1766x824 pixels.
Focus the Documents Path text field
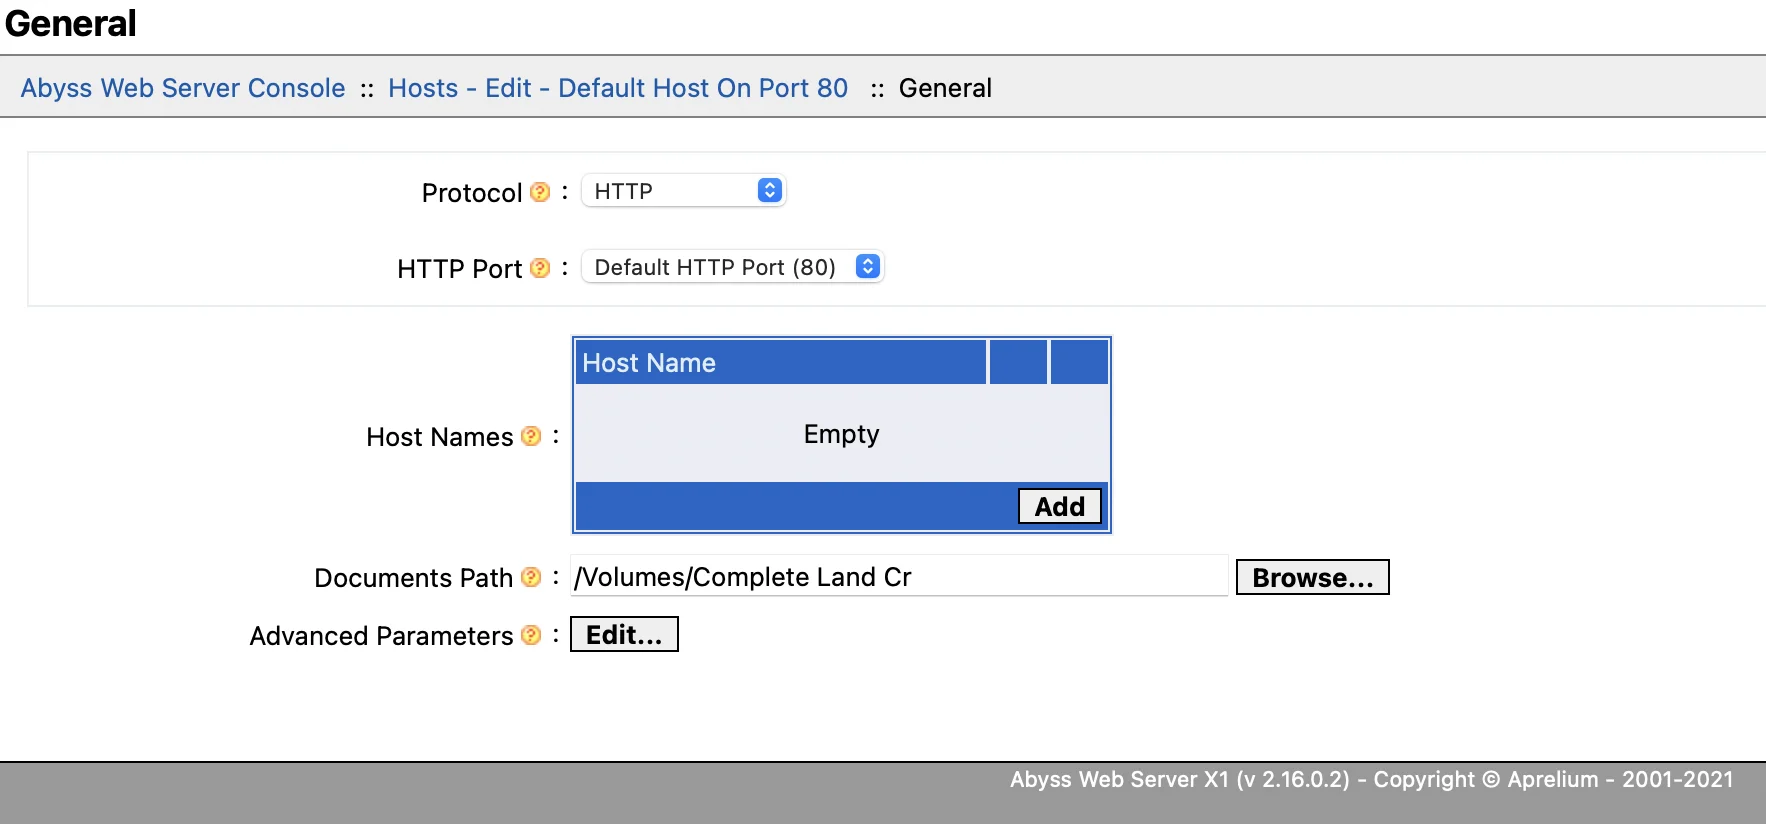[898, 577]
